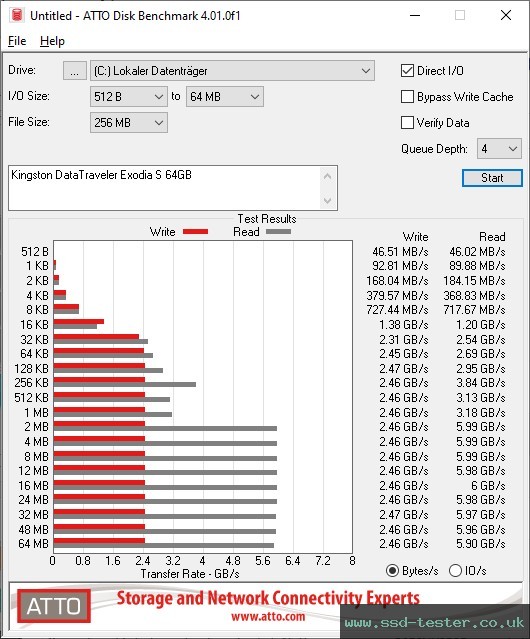Close the ATTO Disk Benchmark window

pos(506,15)
